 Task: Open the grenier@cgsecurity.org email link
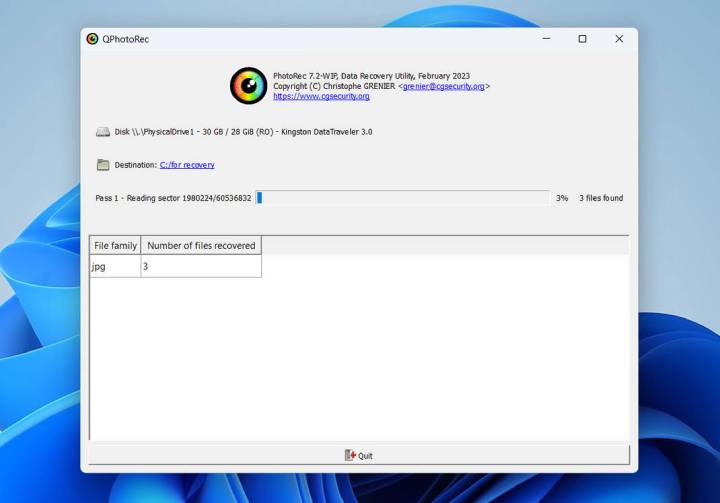[x=444, y=86]
